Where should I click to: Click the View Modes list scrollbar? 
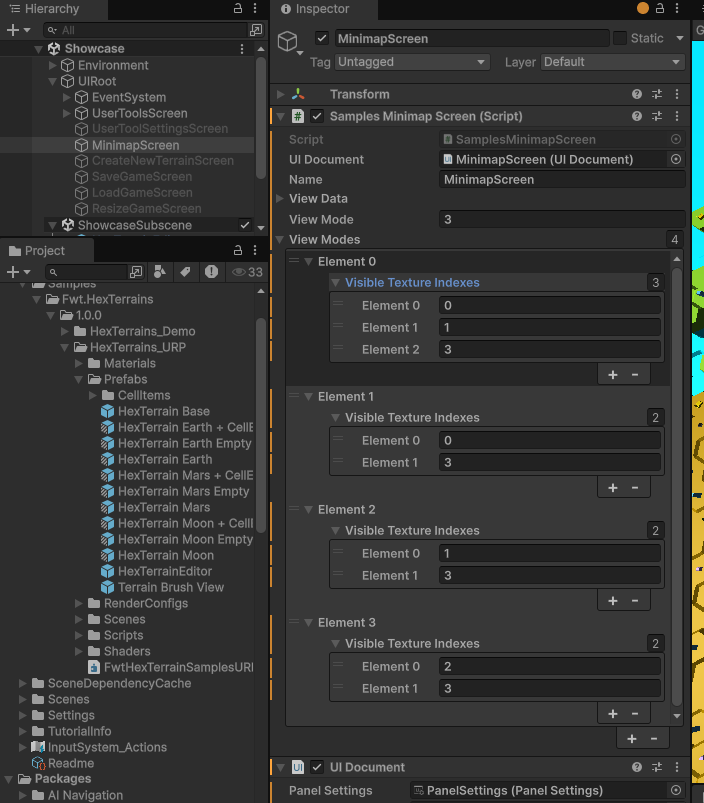(676, 487)
